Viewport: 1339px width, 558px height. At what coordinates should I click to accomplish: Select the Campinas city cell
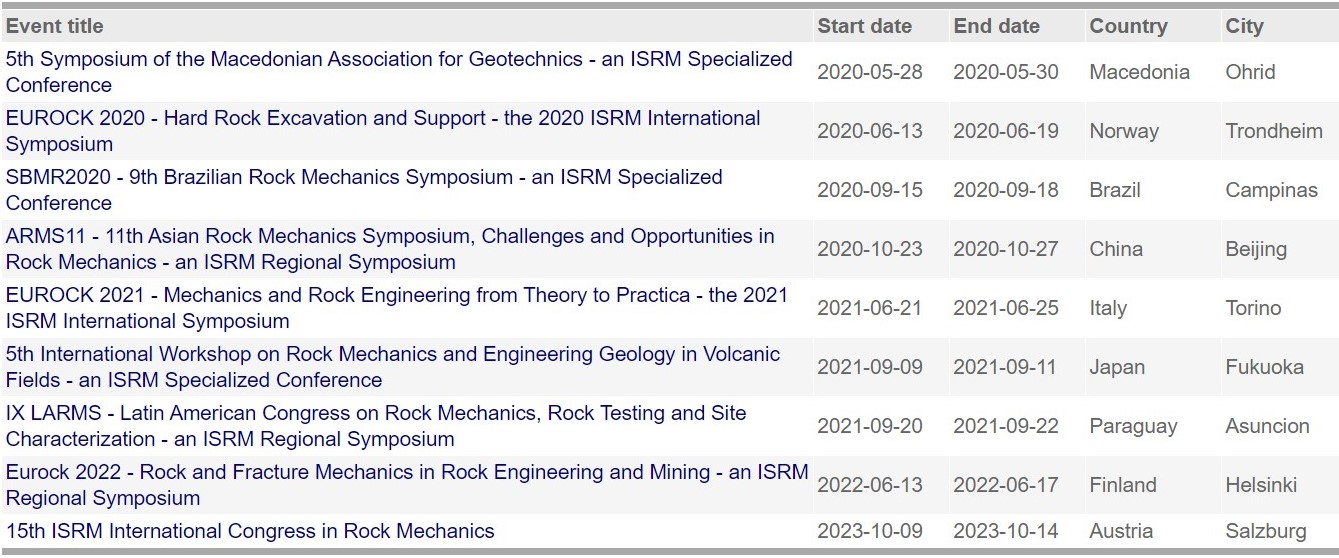(x=1271, y=190)
